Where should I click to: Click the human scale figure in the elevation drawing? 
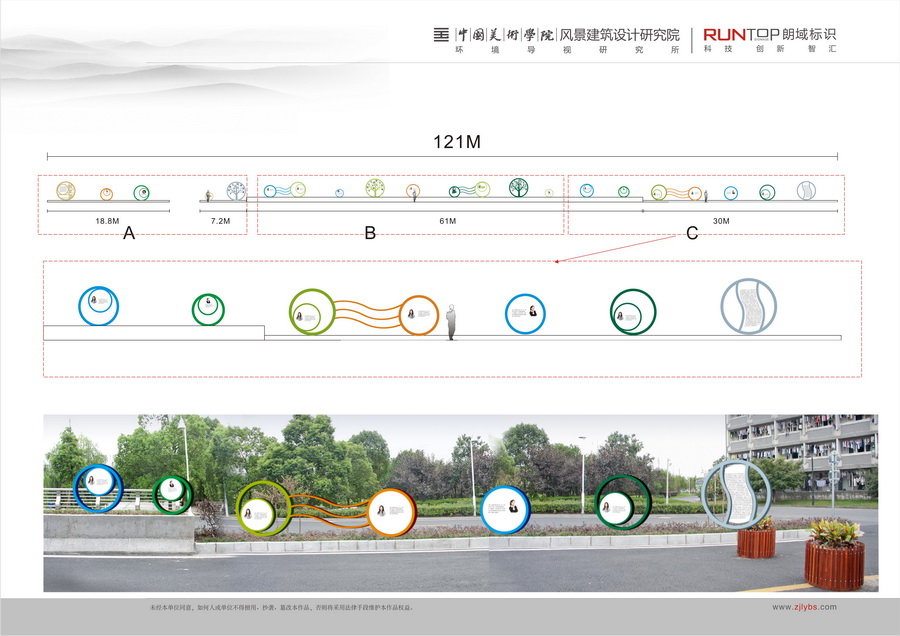(x=451, y=322)
